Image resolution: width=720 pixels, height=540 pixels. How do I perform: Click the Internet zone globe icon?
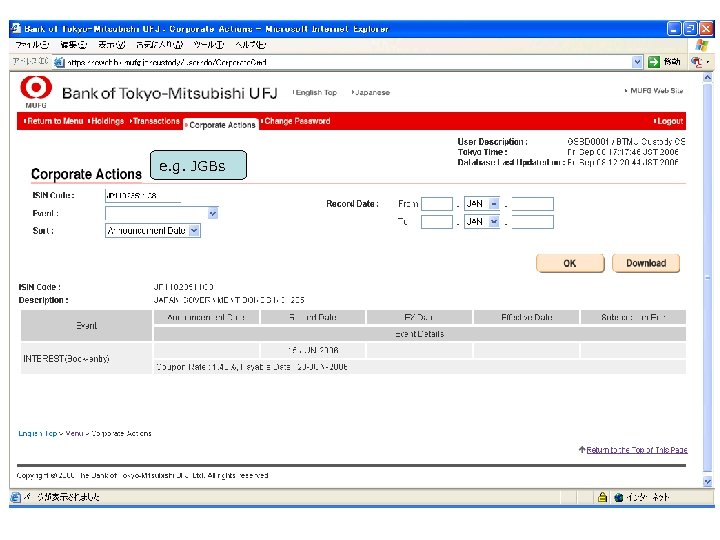coord(619,497)
